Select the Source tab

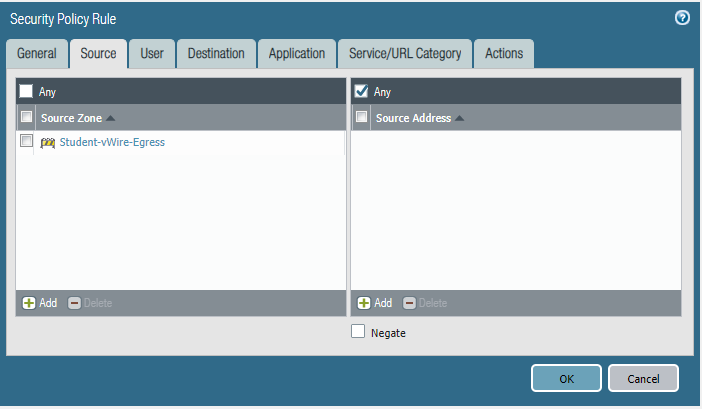click(x=98, y=54)
